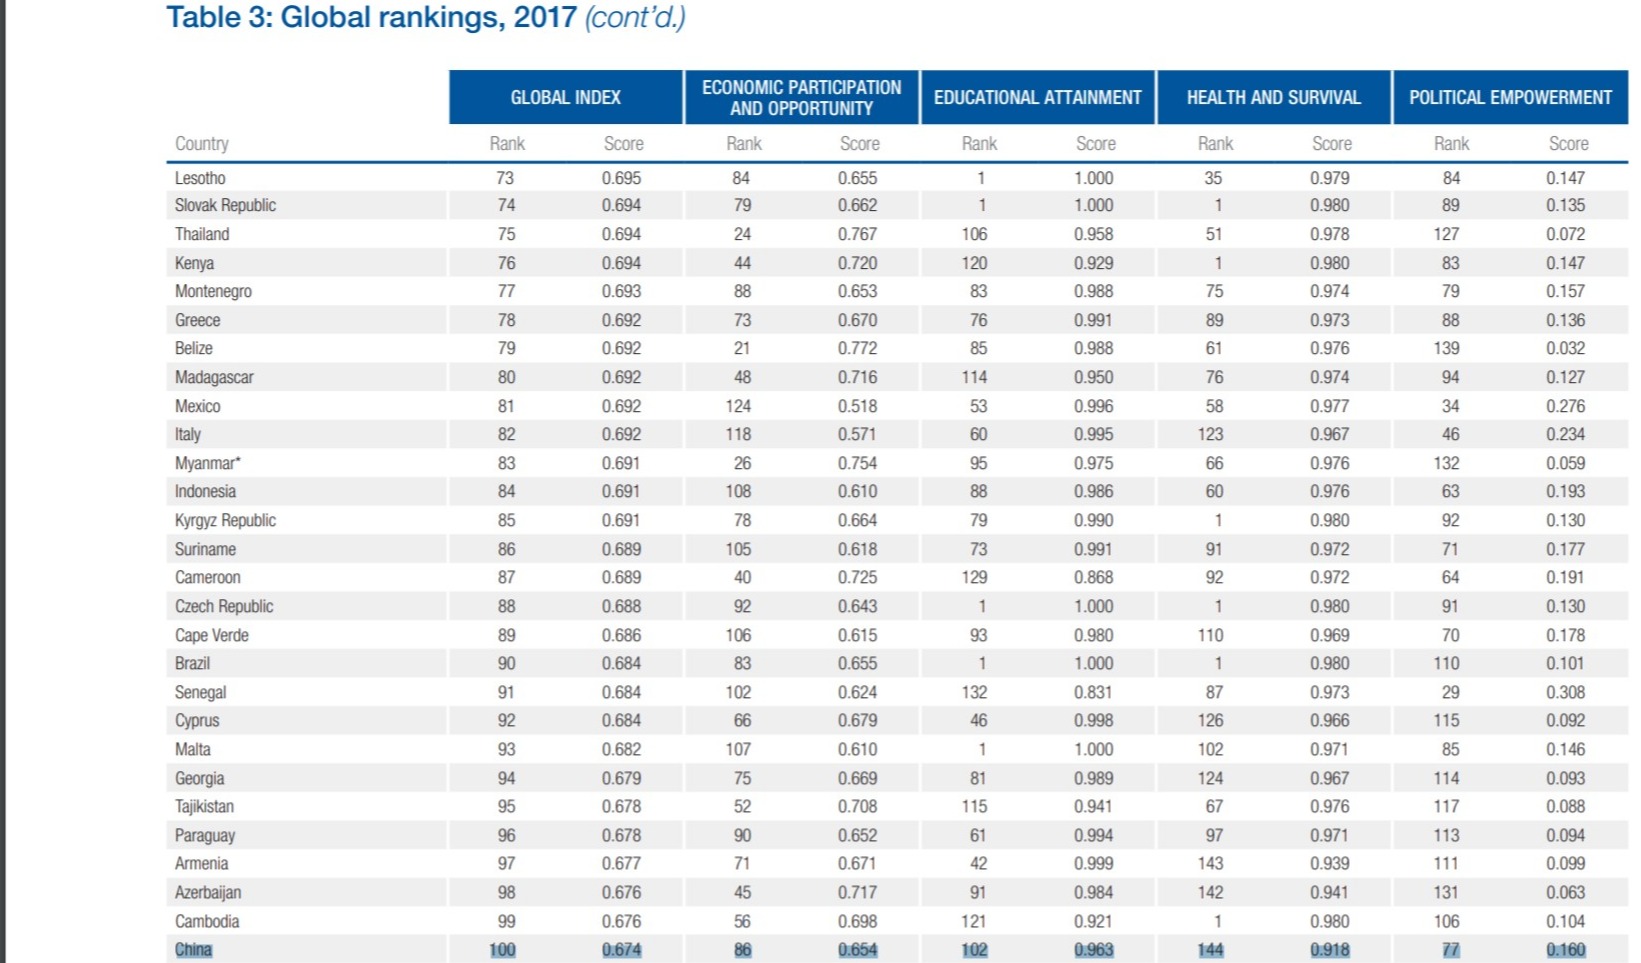1641x963 pixels.
Task: Click the country name Suriname
Action: coord(205,549)
